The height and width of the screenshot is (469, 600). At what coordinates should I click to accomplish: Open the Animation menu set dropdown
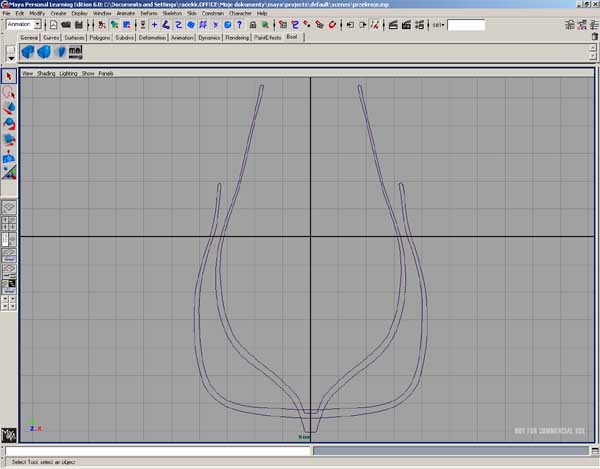[x=38, y=24]
